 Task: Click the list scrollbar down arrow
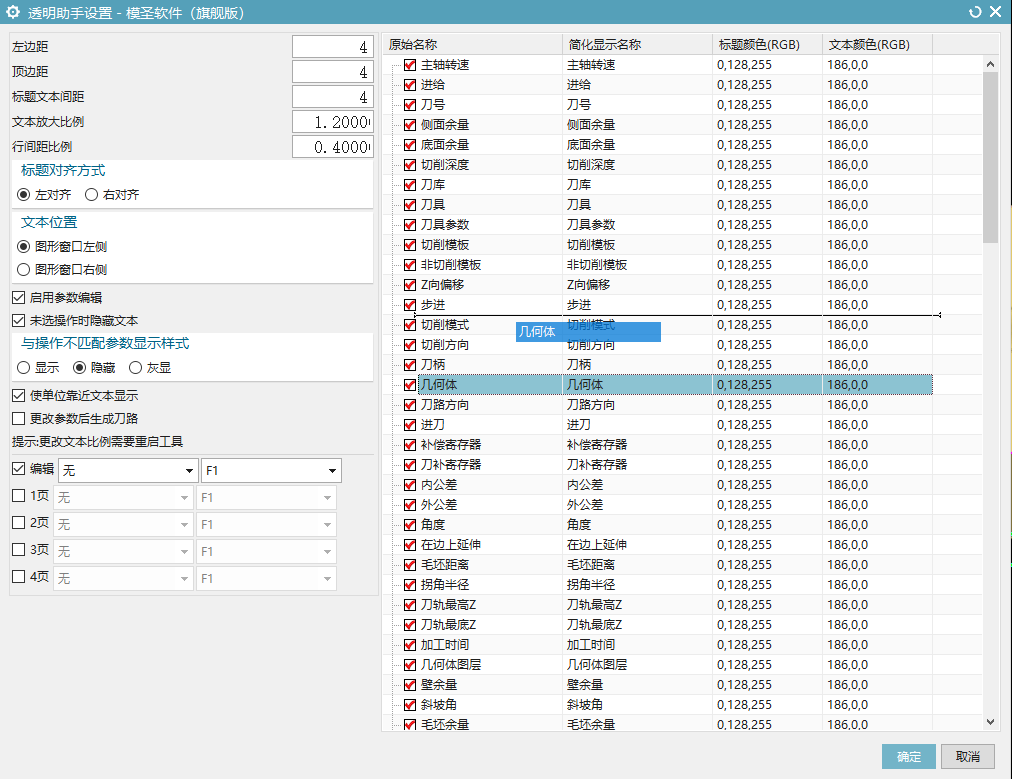pyautogui.click(x=991, y=723)
